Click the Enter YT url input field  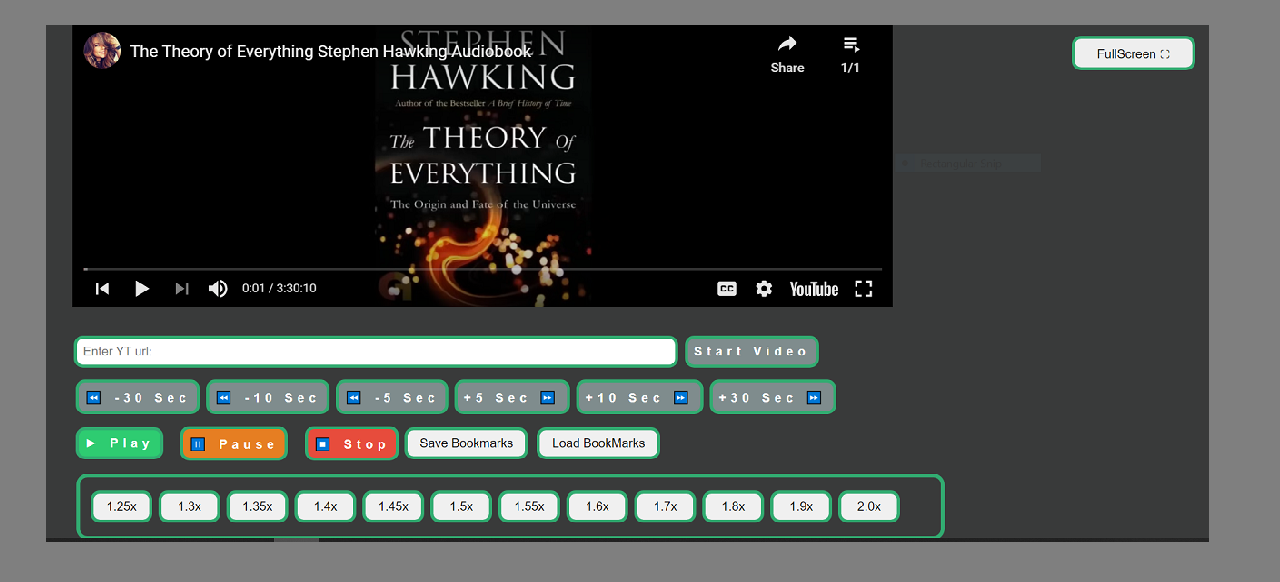(x=375, y=351)
